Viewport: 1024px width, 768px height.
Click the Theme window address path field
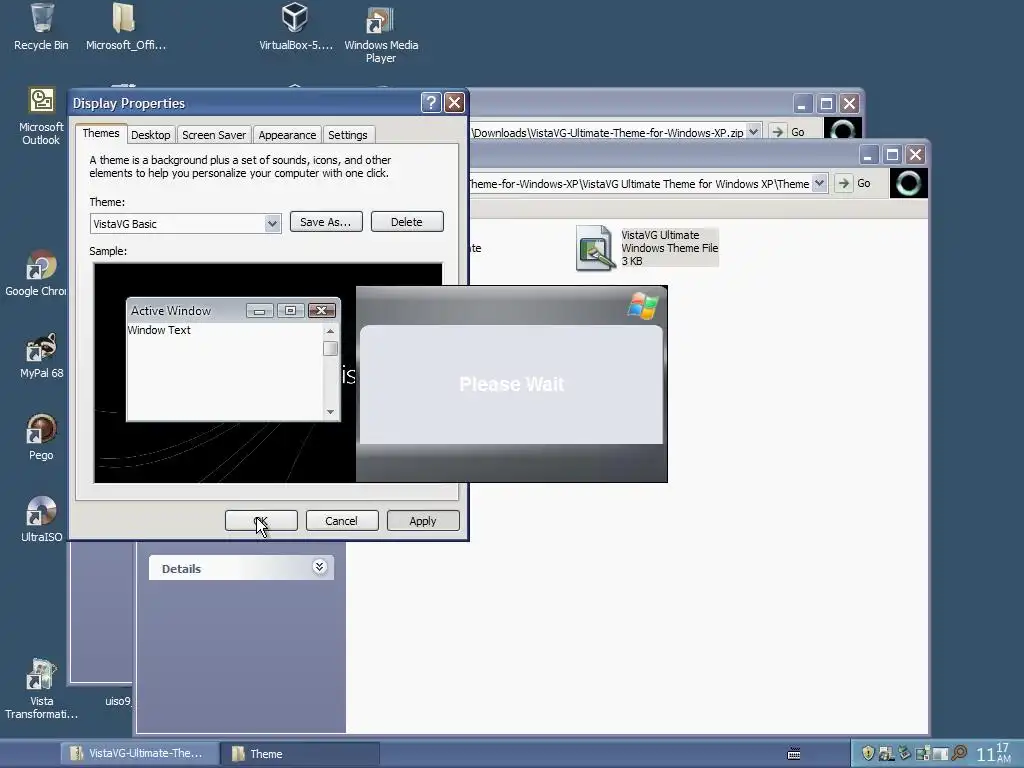[x=639, y=184]
